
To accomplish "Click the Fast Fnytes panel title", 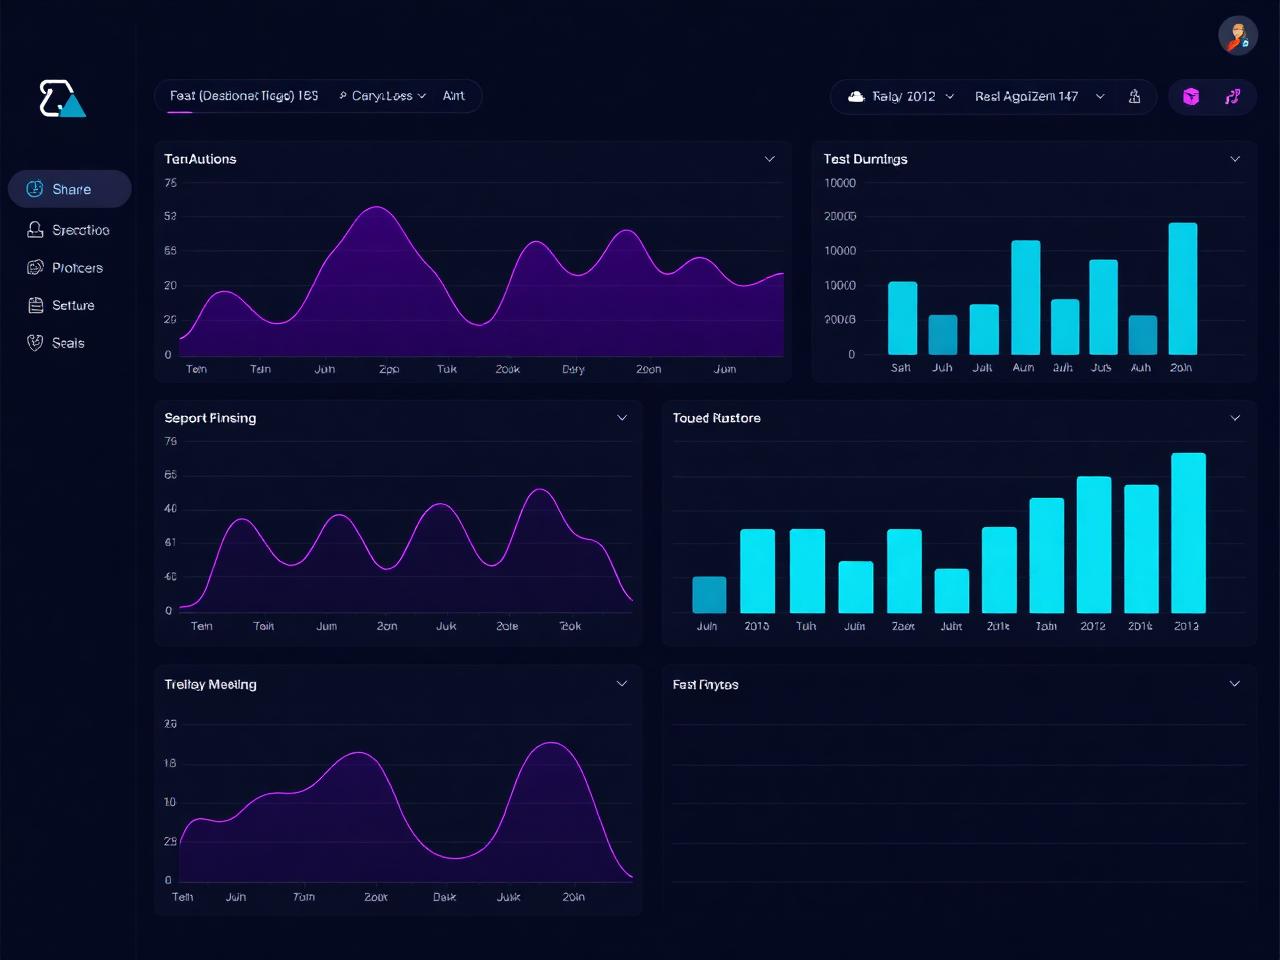I will pyautogui.click(x=706, y=684).
